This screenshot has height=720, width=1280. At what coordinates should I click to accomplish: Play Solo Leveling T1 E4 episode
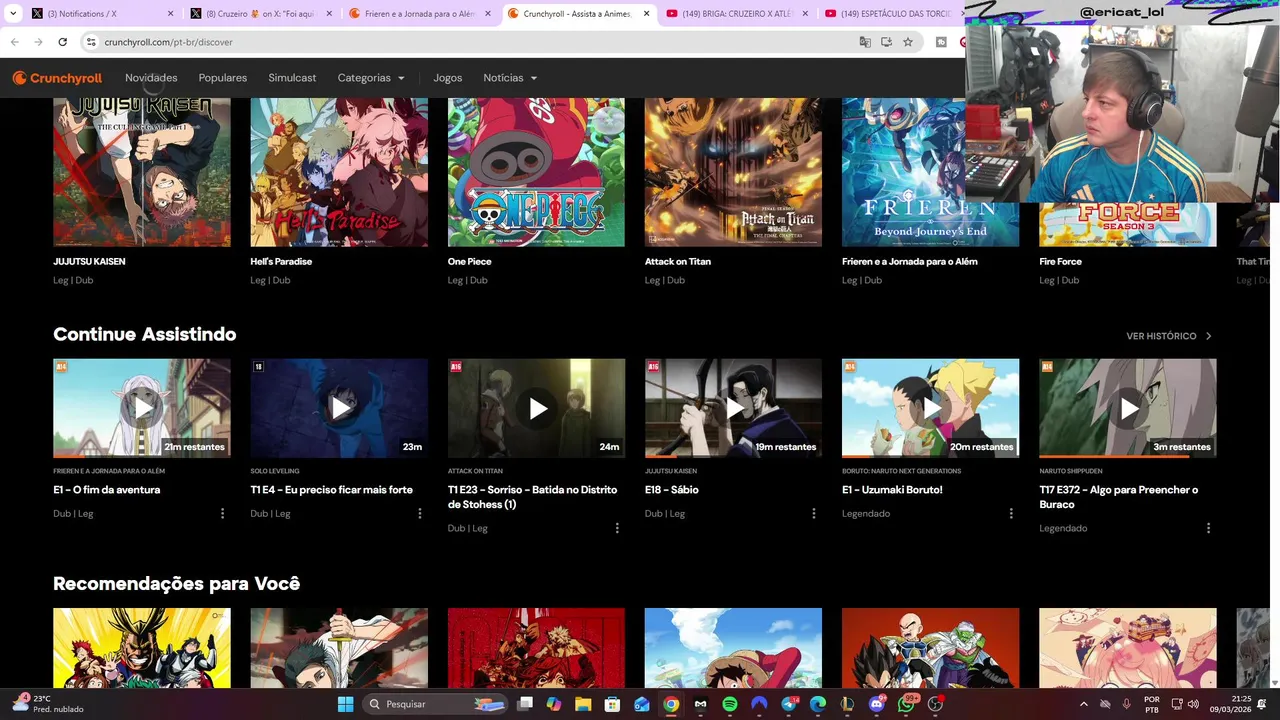point(339,408)
